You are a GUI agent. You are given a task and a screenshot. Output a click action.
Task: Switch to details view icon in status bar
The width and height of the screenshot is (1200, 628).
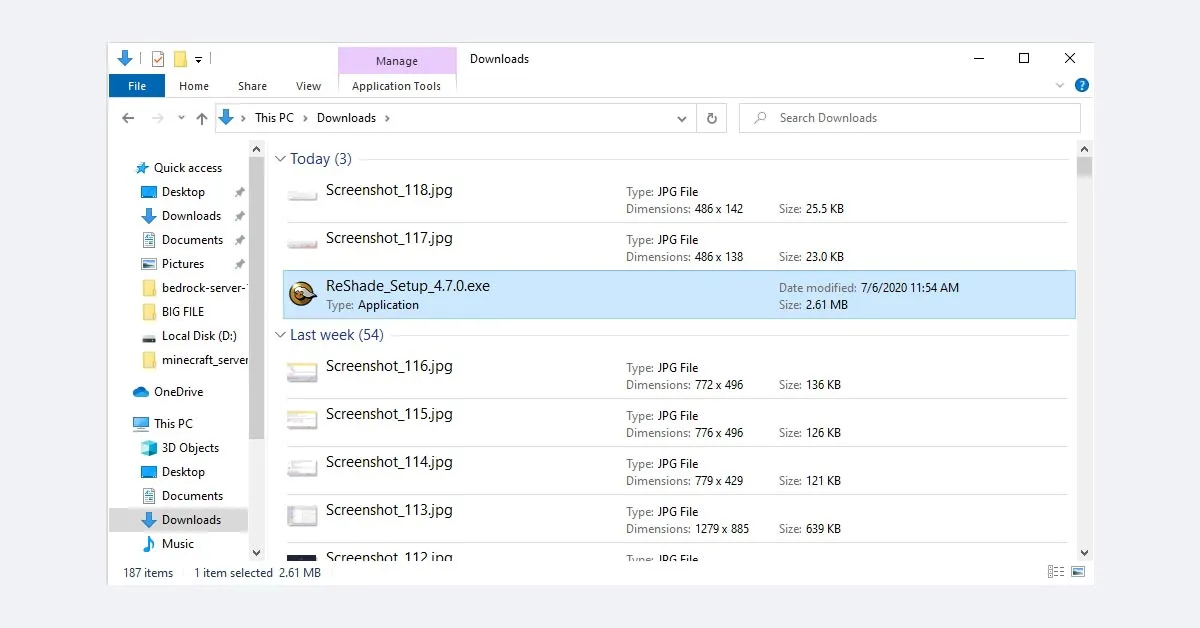tap(1055, 572)
